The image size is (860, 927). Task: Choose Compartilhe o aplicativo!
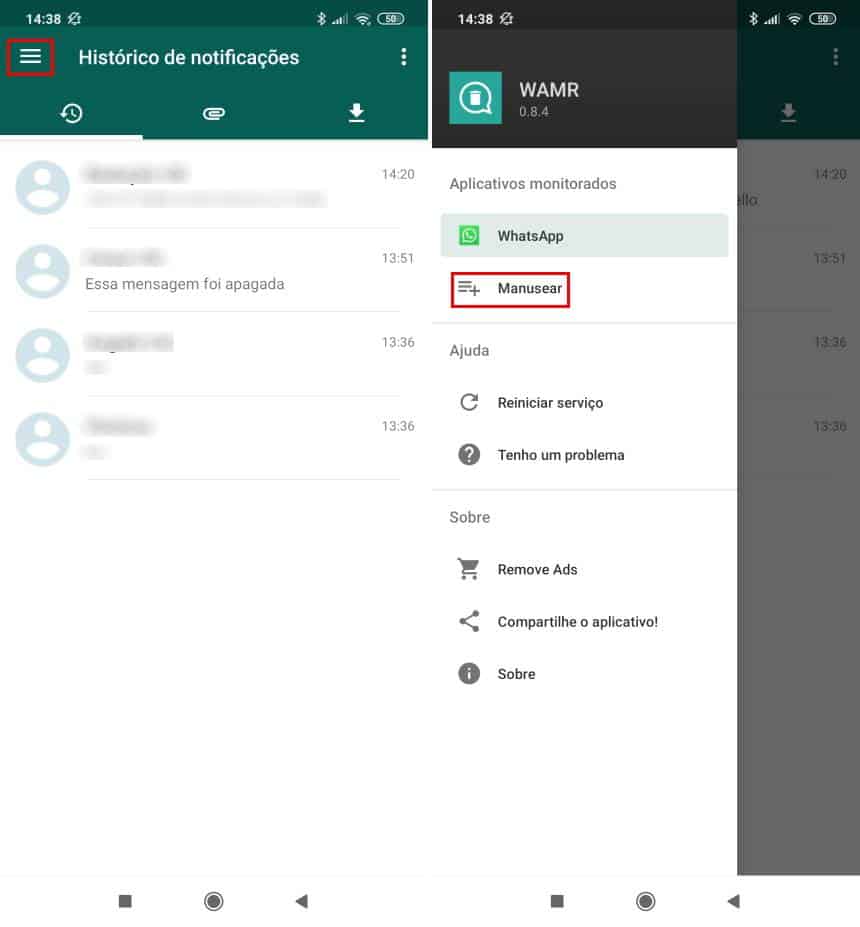click(x=584, y=621)
